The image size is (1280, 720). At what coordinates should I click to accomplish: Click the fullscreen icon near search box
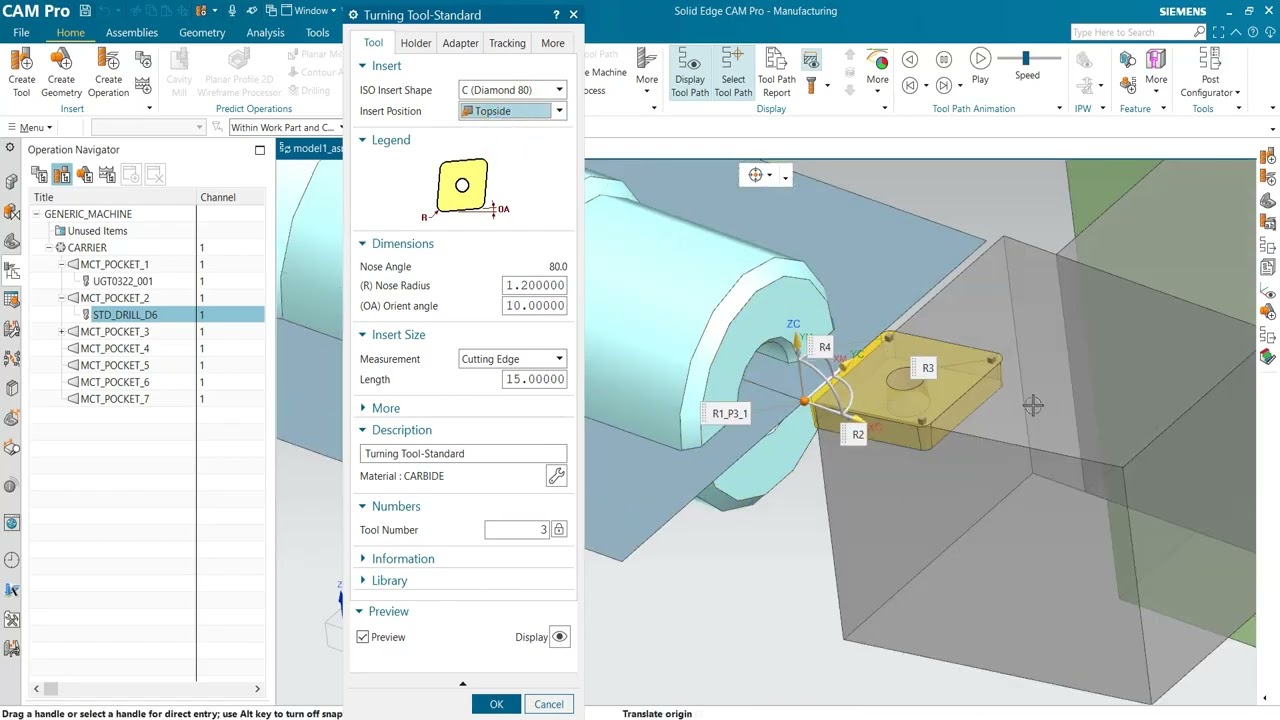[x=1218, y=32]
